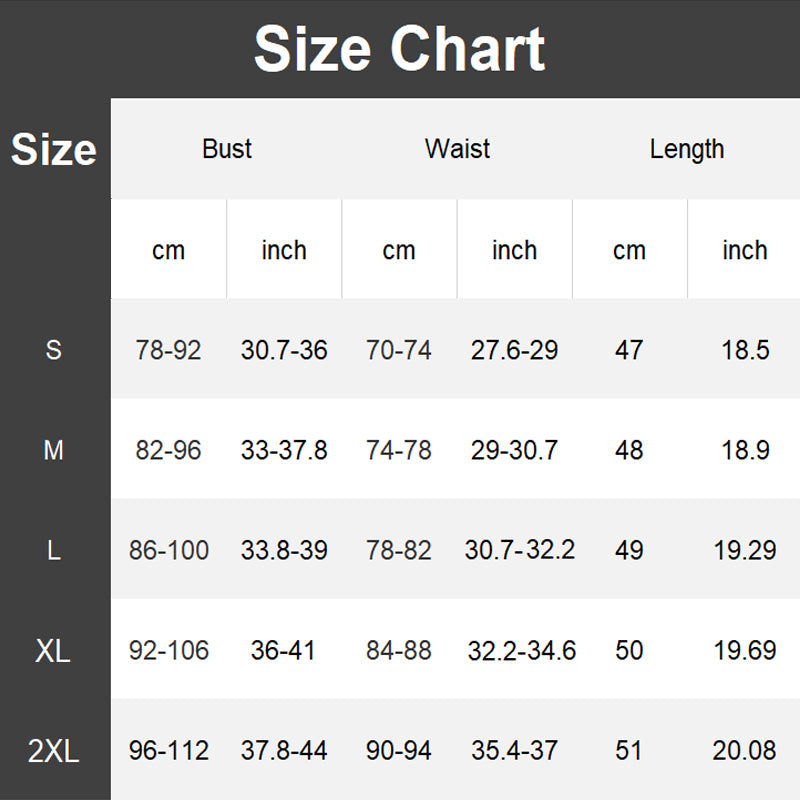Image resolution: width=800 pixels, height=800 pixels.
Task: Click the Size column header
Action: (x=54, y=150)
